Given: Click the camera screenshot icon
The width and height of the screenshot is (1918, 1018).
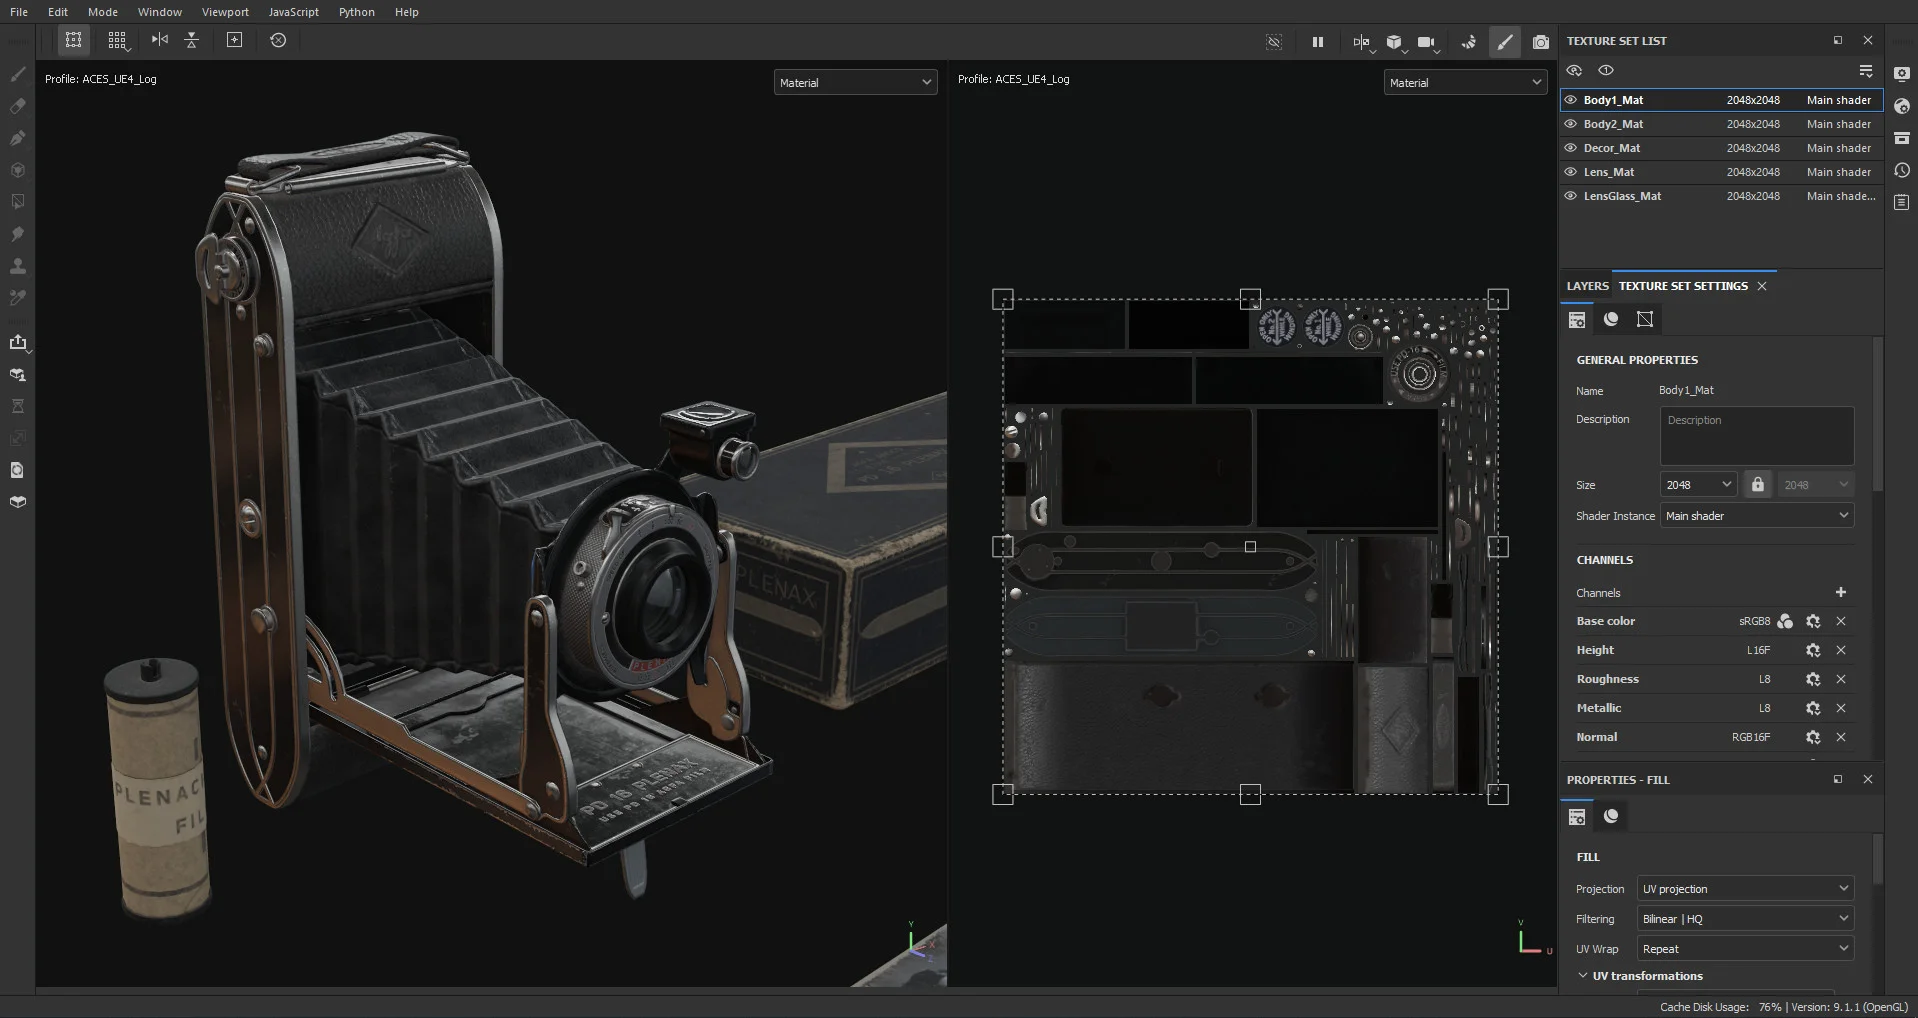Looking at the screenshot, I should click(1541, 42).
